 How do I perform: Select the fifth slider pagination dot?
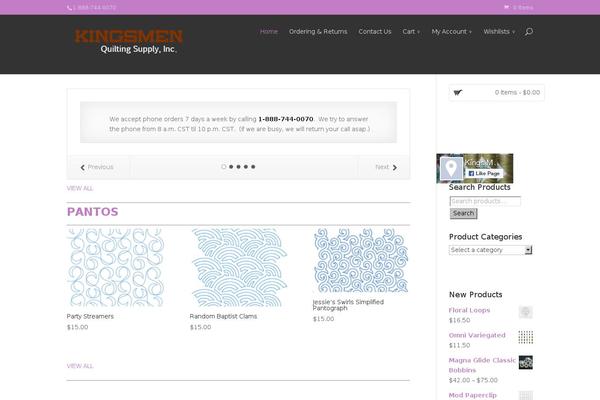pyautogui.click(x=253, y=167)
